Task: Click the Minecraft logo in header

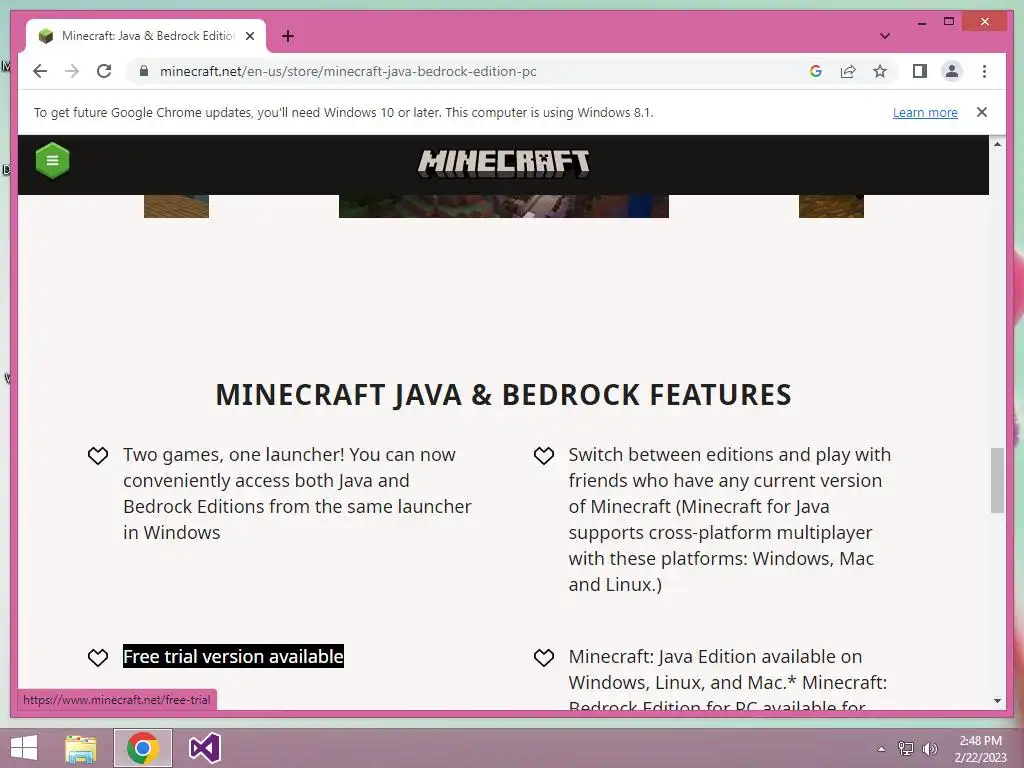Action: tap(504, 163)
